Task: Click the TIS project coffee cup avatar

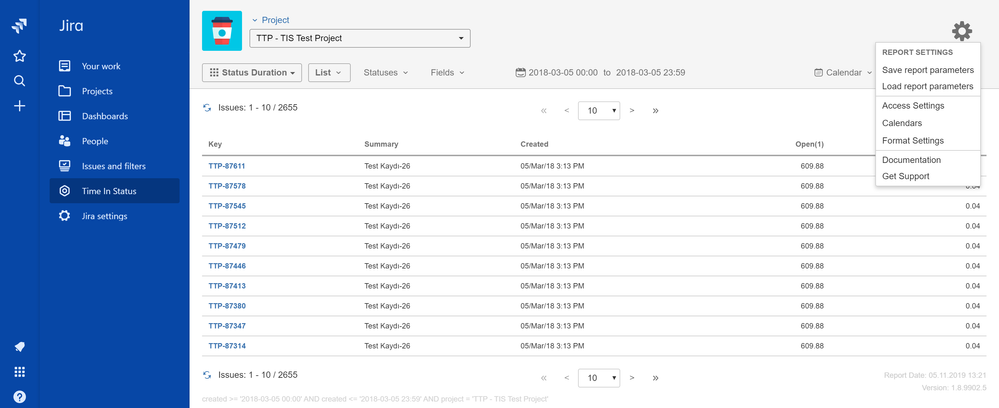Action: pyautogui.click(x=222, y=31)
